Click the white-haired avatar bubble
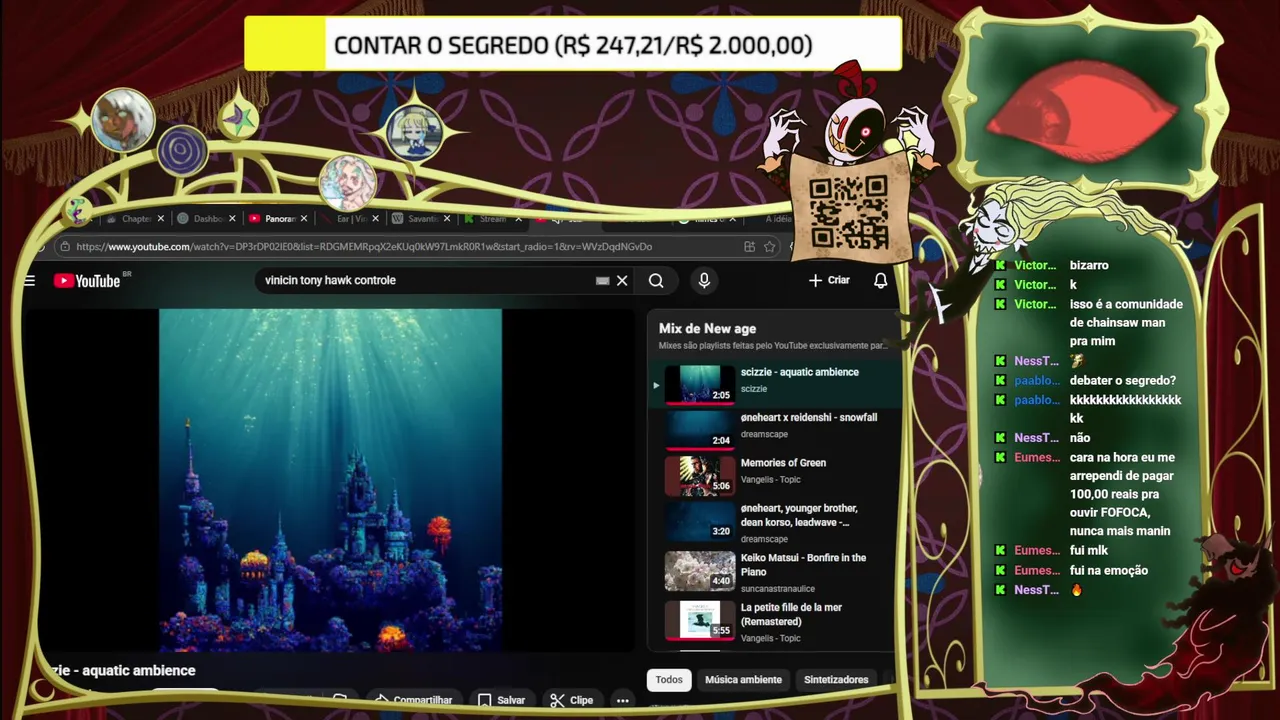1280x720 pixels. point(123,120)
